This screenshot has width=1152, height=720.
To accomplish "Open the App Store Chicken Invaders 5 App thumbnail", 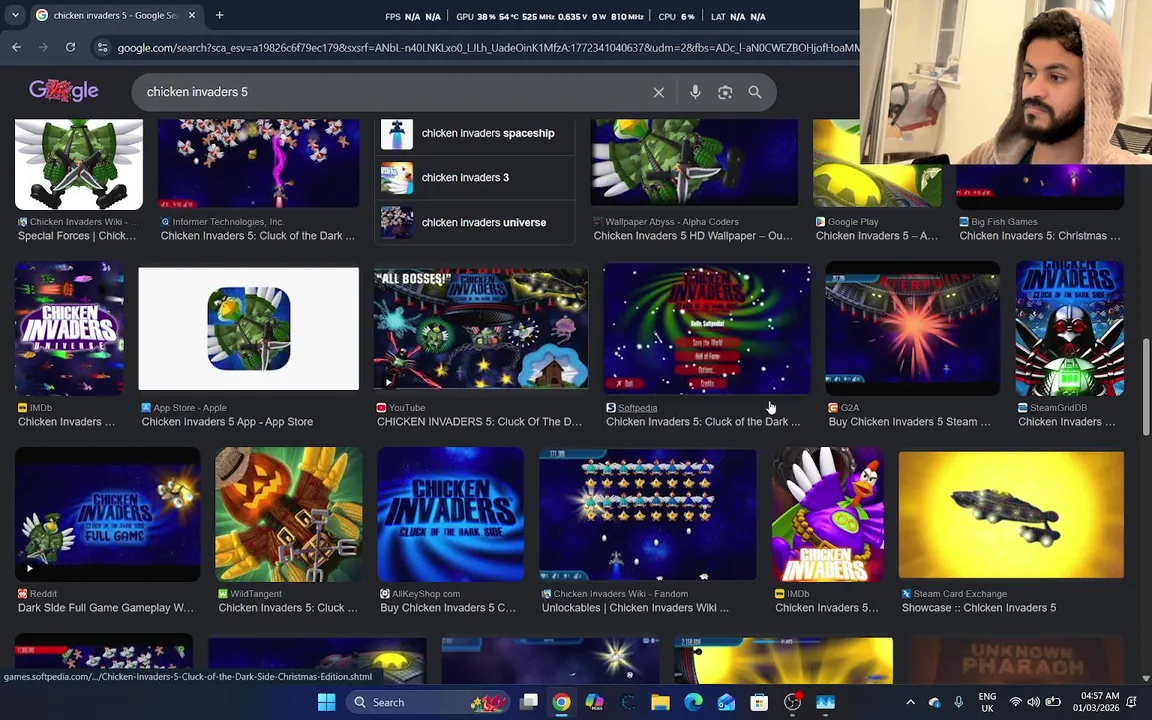I will (x=248, y=328).
